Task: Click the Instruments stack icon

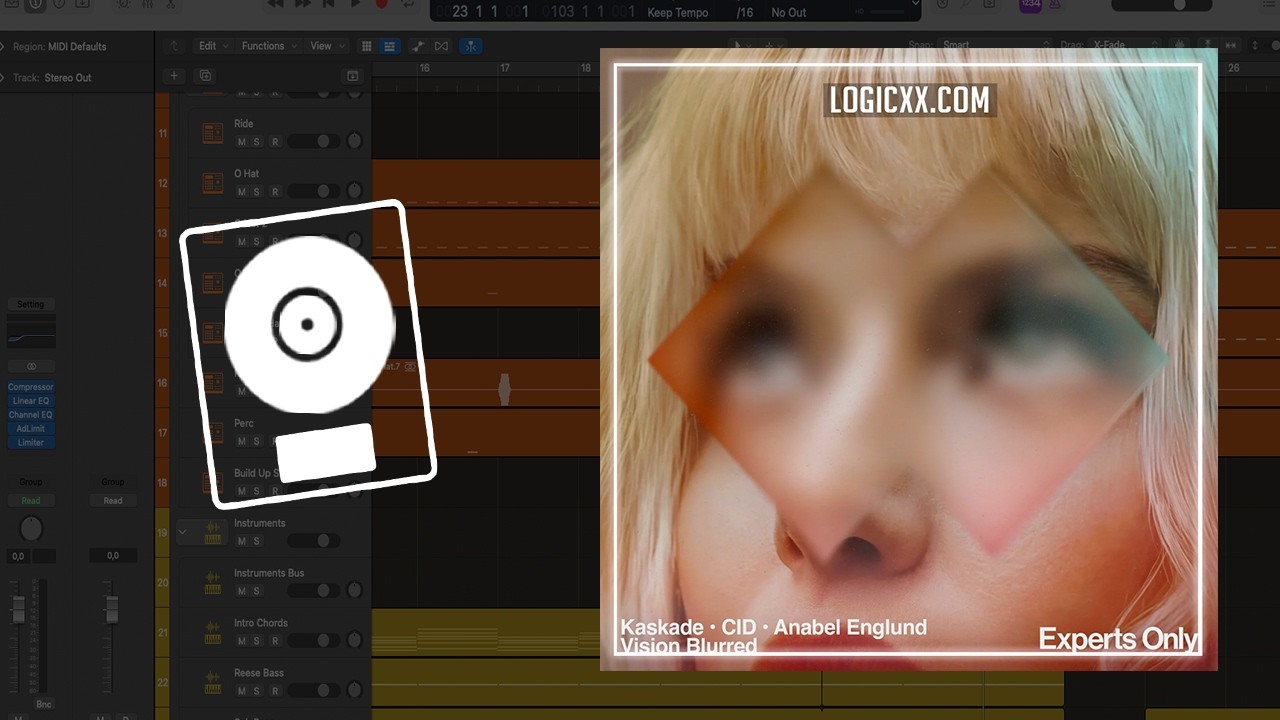Action: (x=212, y=533)
